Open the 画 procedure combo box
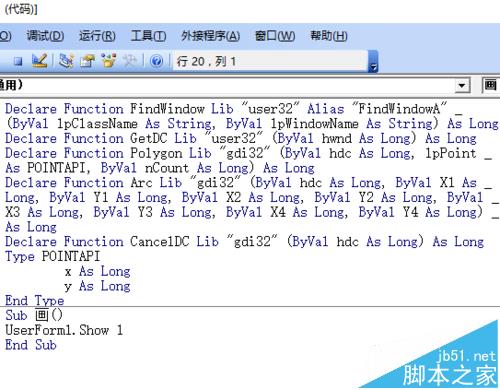Screen dimensions: 500x390 click(x=491, y=86)
